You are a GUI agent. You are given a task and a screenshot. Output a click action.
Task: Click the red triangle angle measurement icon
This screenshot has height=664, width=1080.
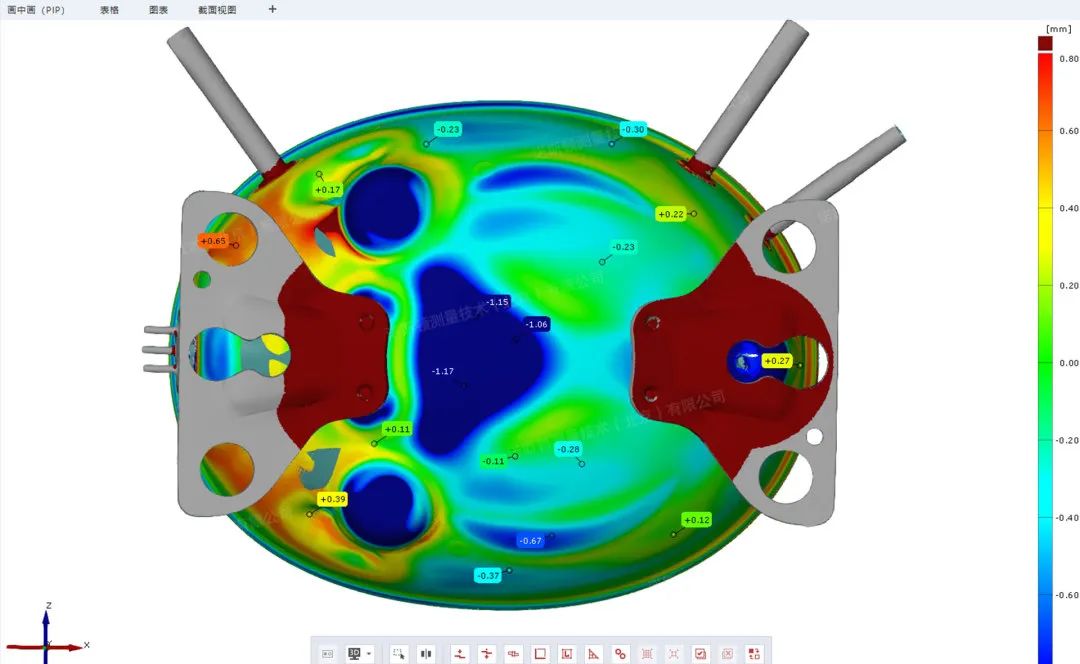[x=594, y=654]
